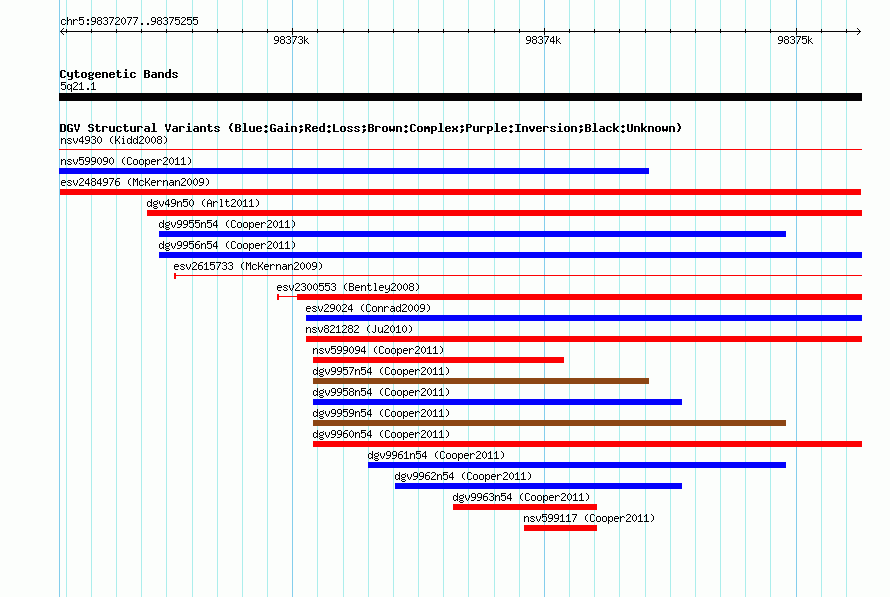Click the 98373k ruler position label
Screen dimensions: 890x597
point(291,40)
